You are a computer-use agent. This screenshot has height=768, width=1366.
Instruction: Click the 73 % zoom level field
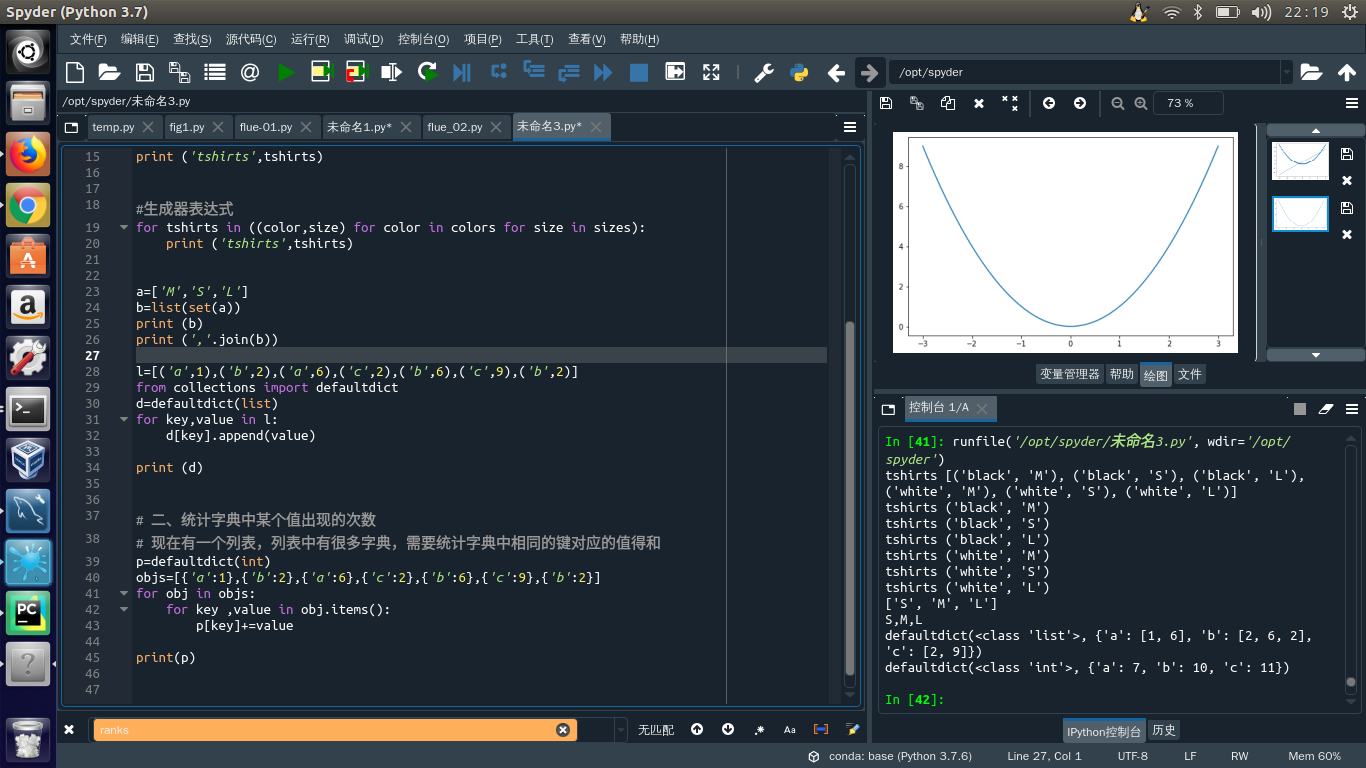[x=1188, y=103]
